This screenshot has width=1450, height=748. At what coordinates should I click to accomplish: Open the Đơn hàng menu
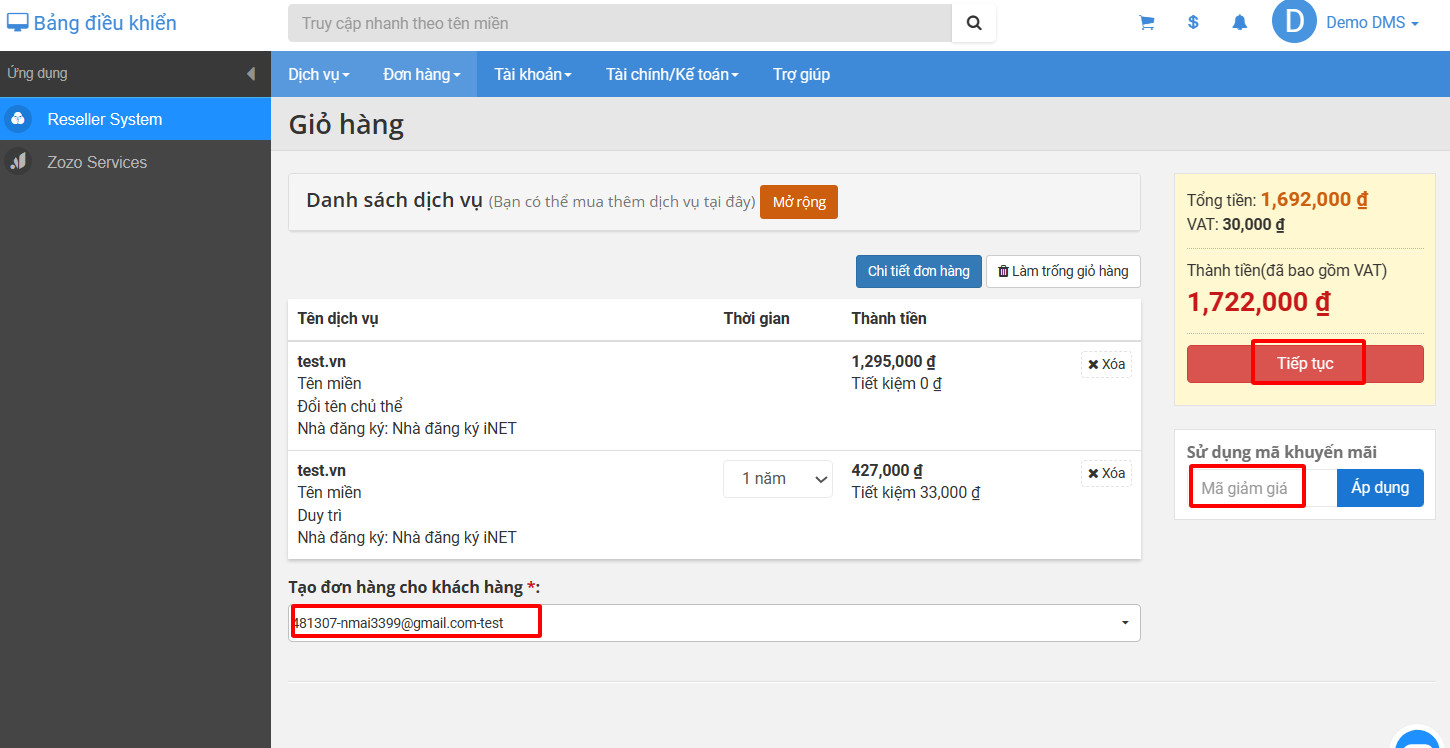422,74
